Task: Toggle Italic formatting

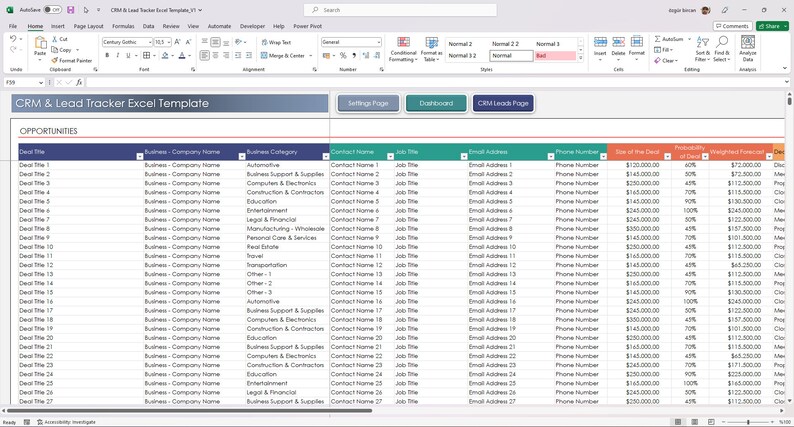Action: (117, 55)
